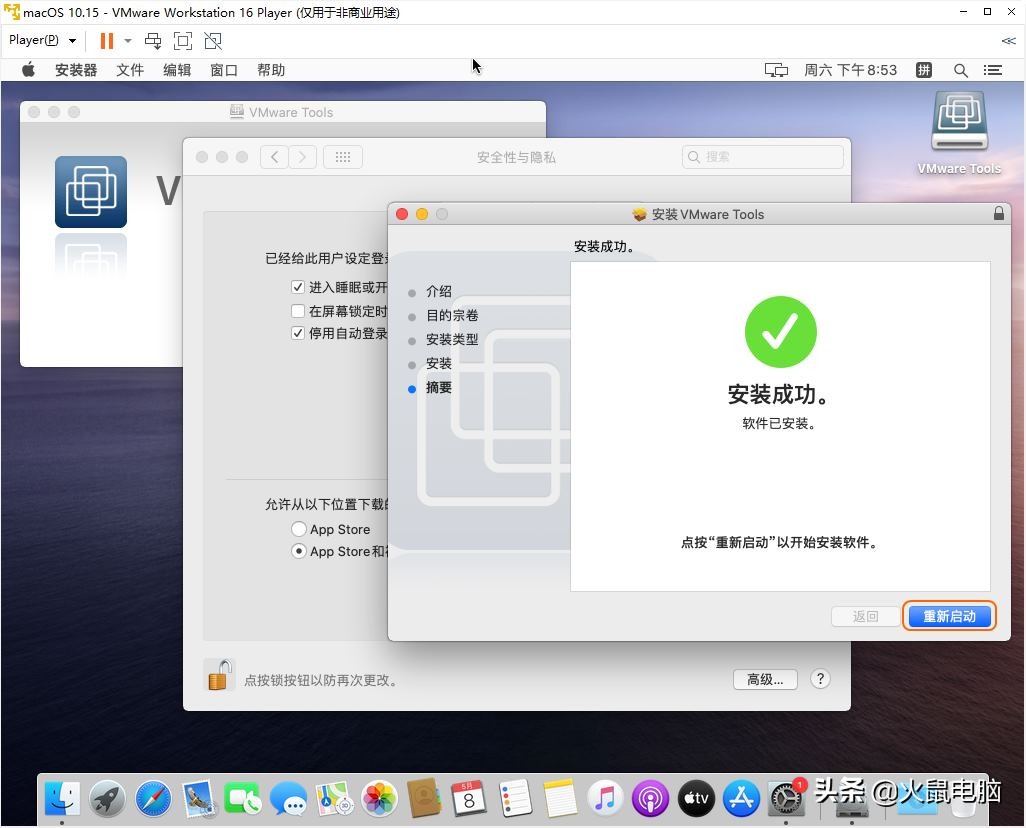Click the Music app in the Dock
Screen dimensions: 1026x828
pyautogui.click(x=604, y=798)
